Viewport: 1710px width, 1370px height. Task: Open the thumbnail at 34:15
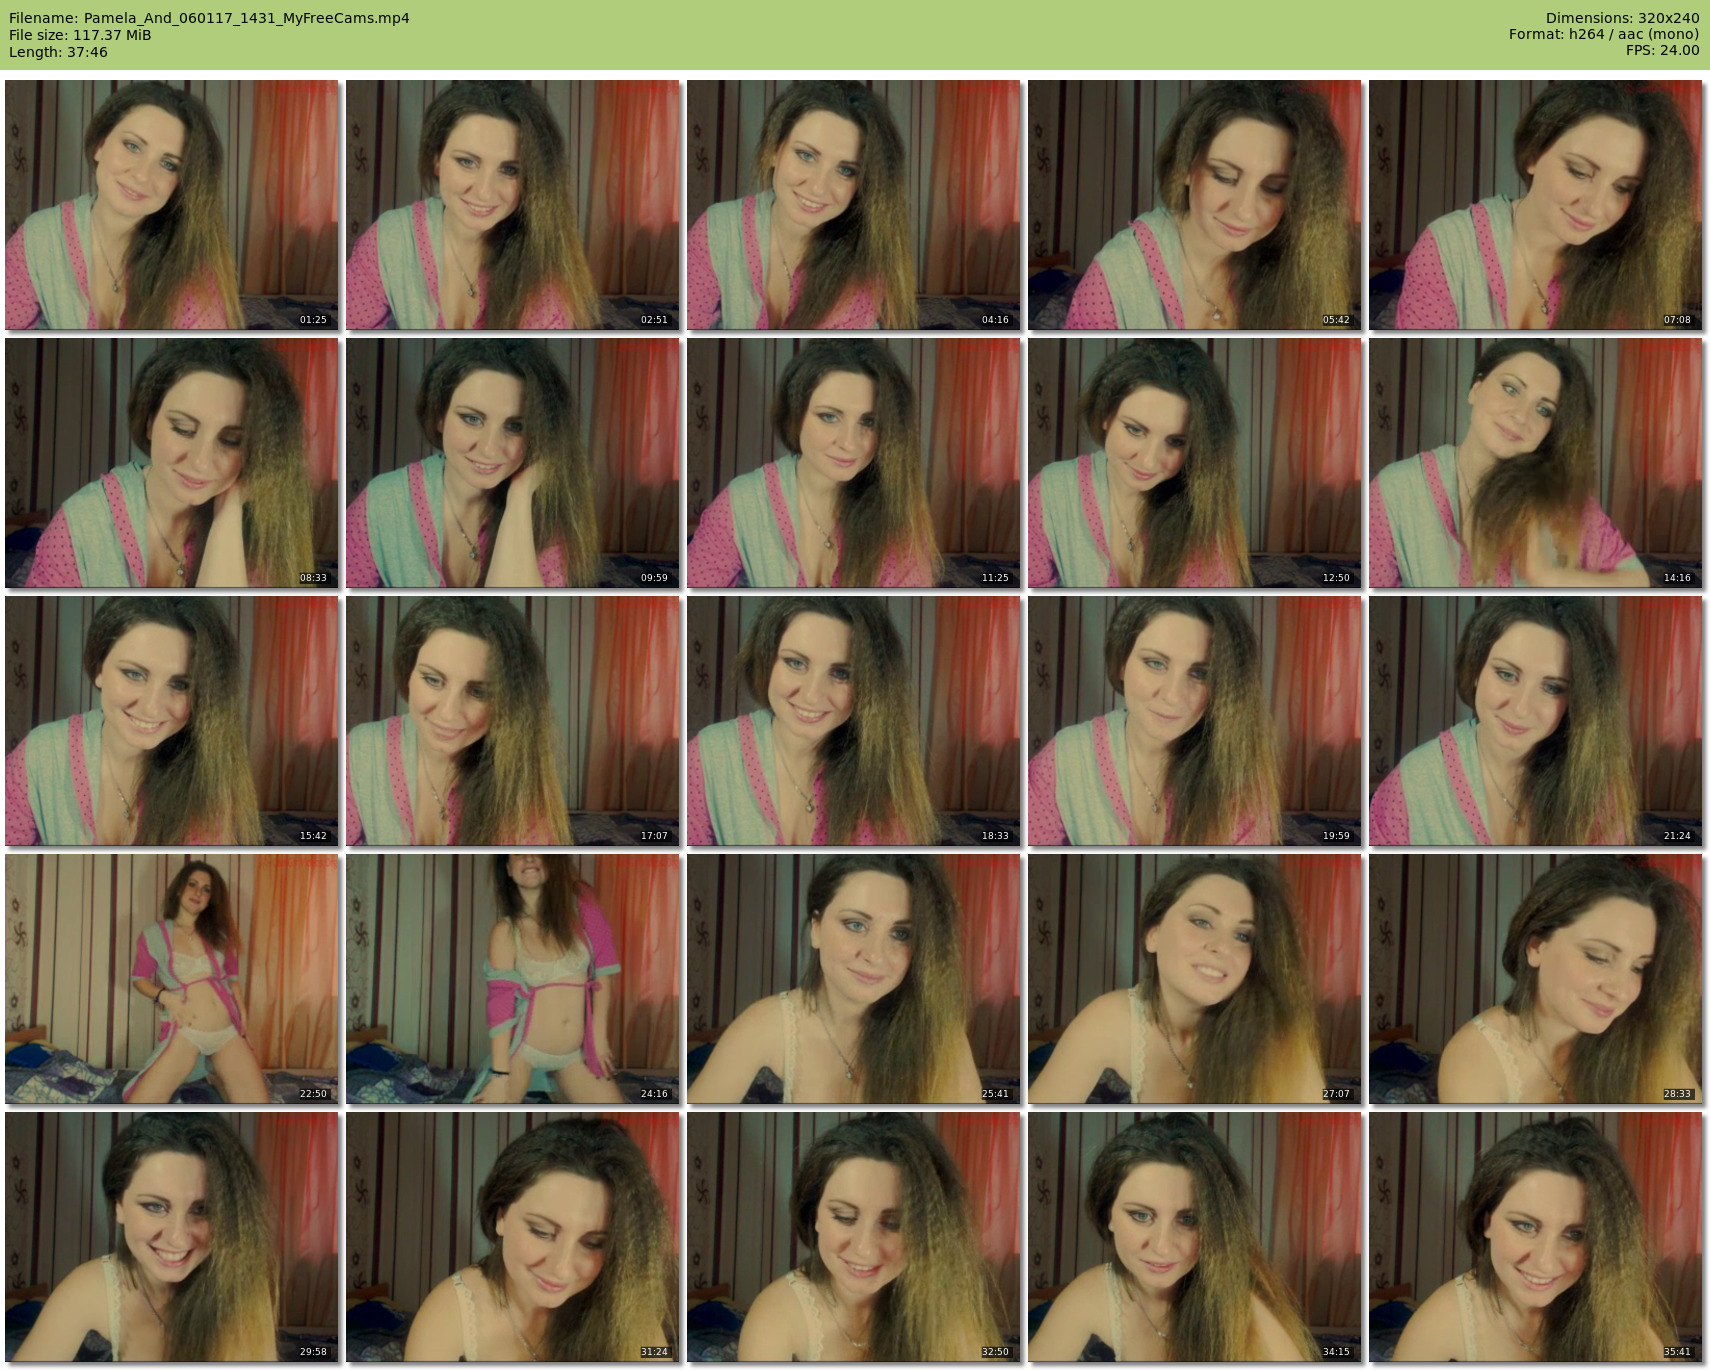tap(1194, 1237)
